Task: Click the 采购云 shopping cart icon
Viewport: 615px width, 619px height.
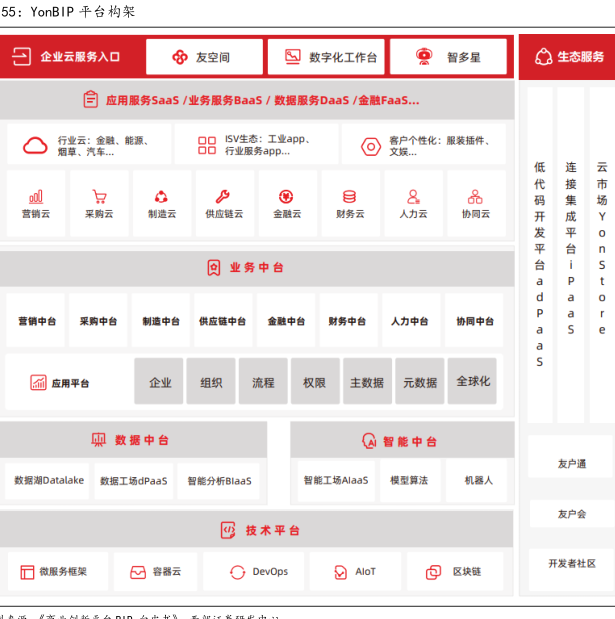Action: pyautogui.click(x=99, y=197)
